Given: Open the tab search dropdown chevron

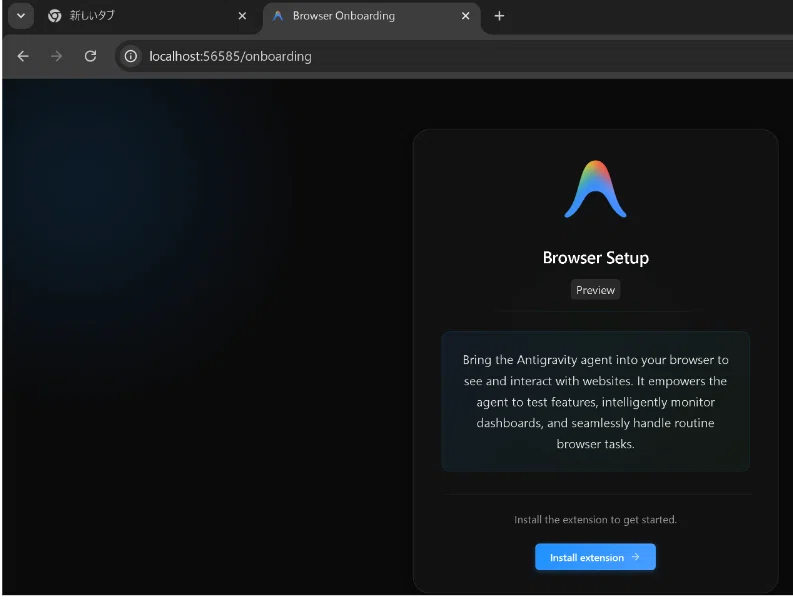Looking at the screenshot, I should click(x=21, y=16).
